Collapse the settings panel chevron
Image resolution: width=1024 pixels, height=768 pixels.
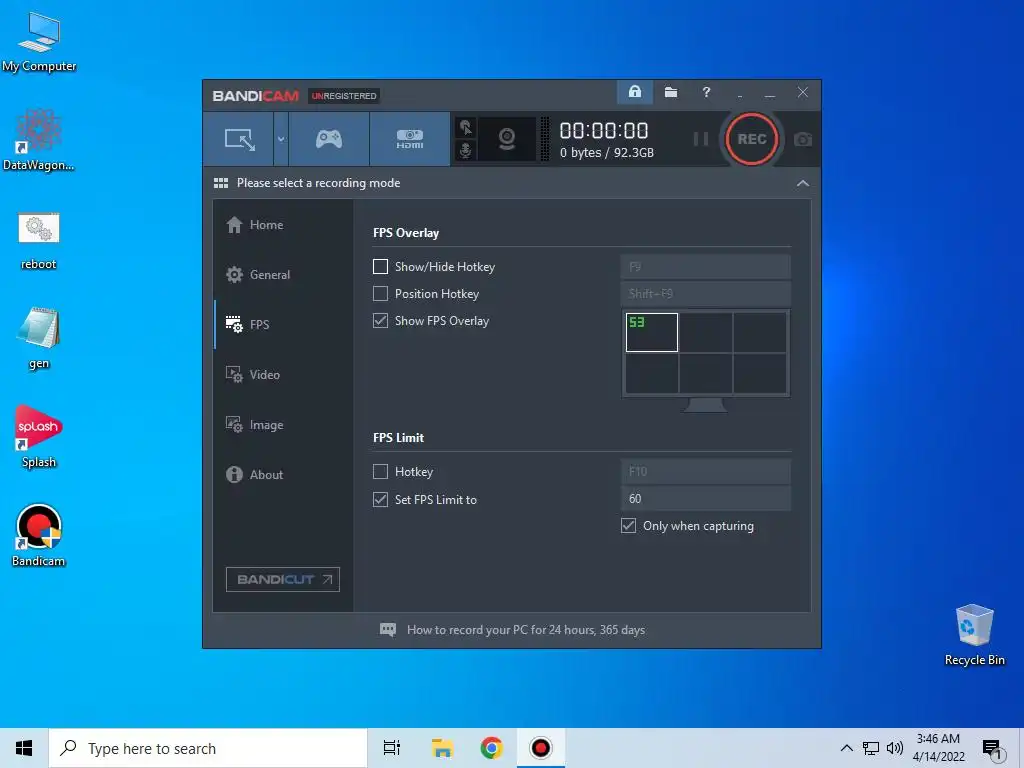pyautogui.click(x=803, y=184)
